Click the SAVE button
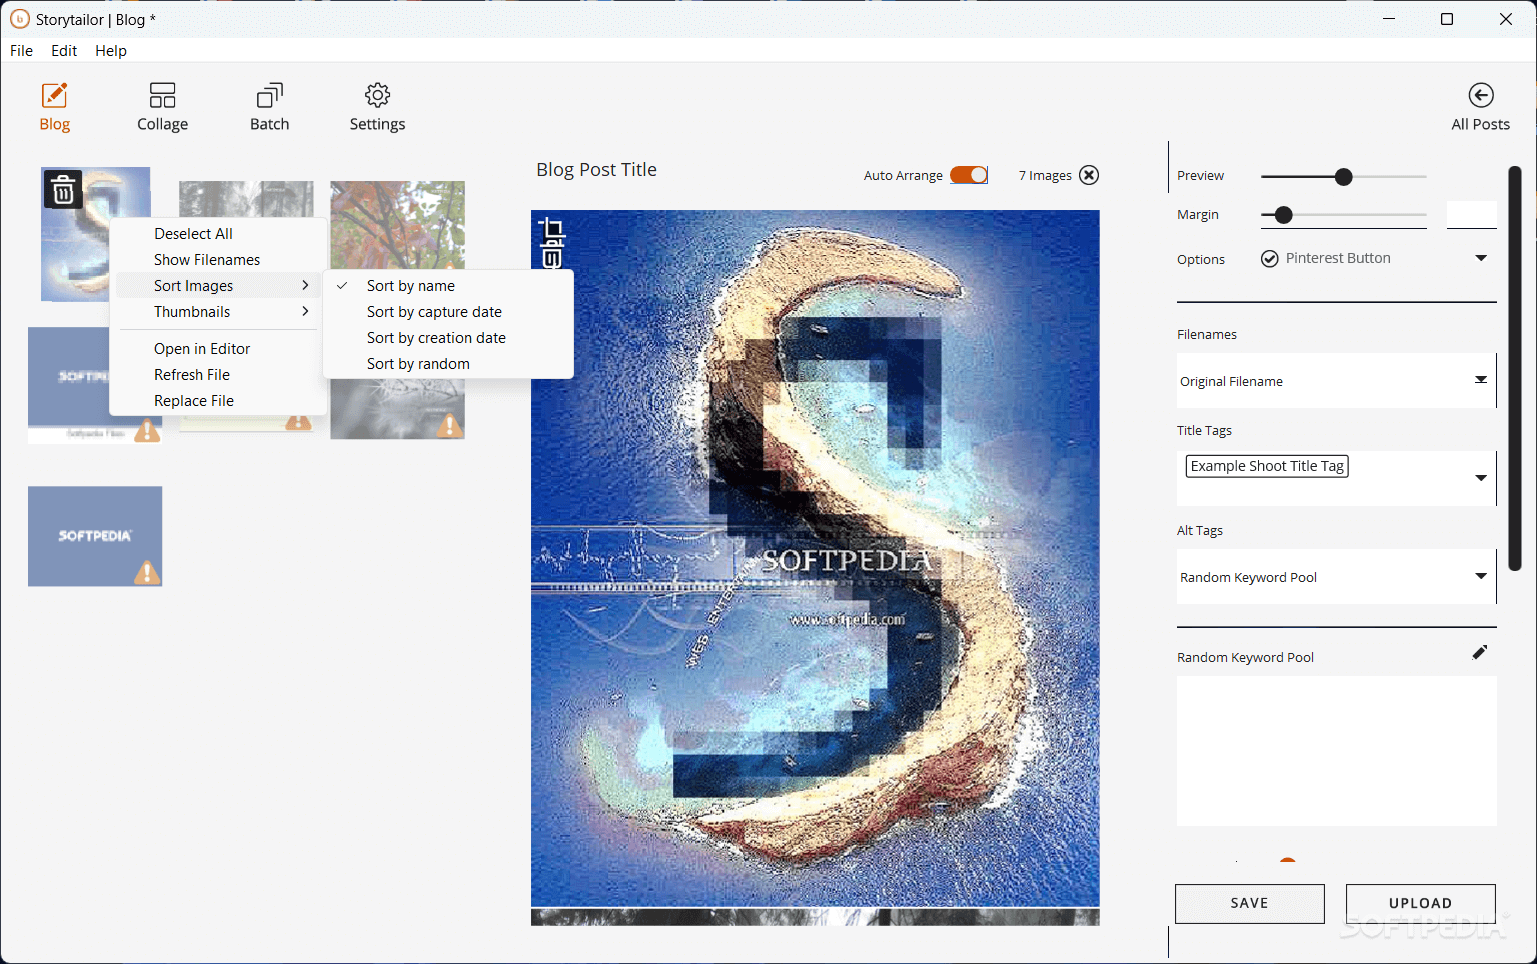This screenshot has width=1537, height=964. (x=1249, y=903)
